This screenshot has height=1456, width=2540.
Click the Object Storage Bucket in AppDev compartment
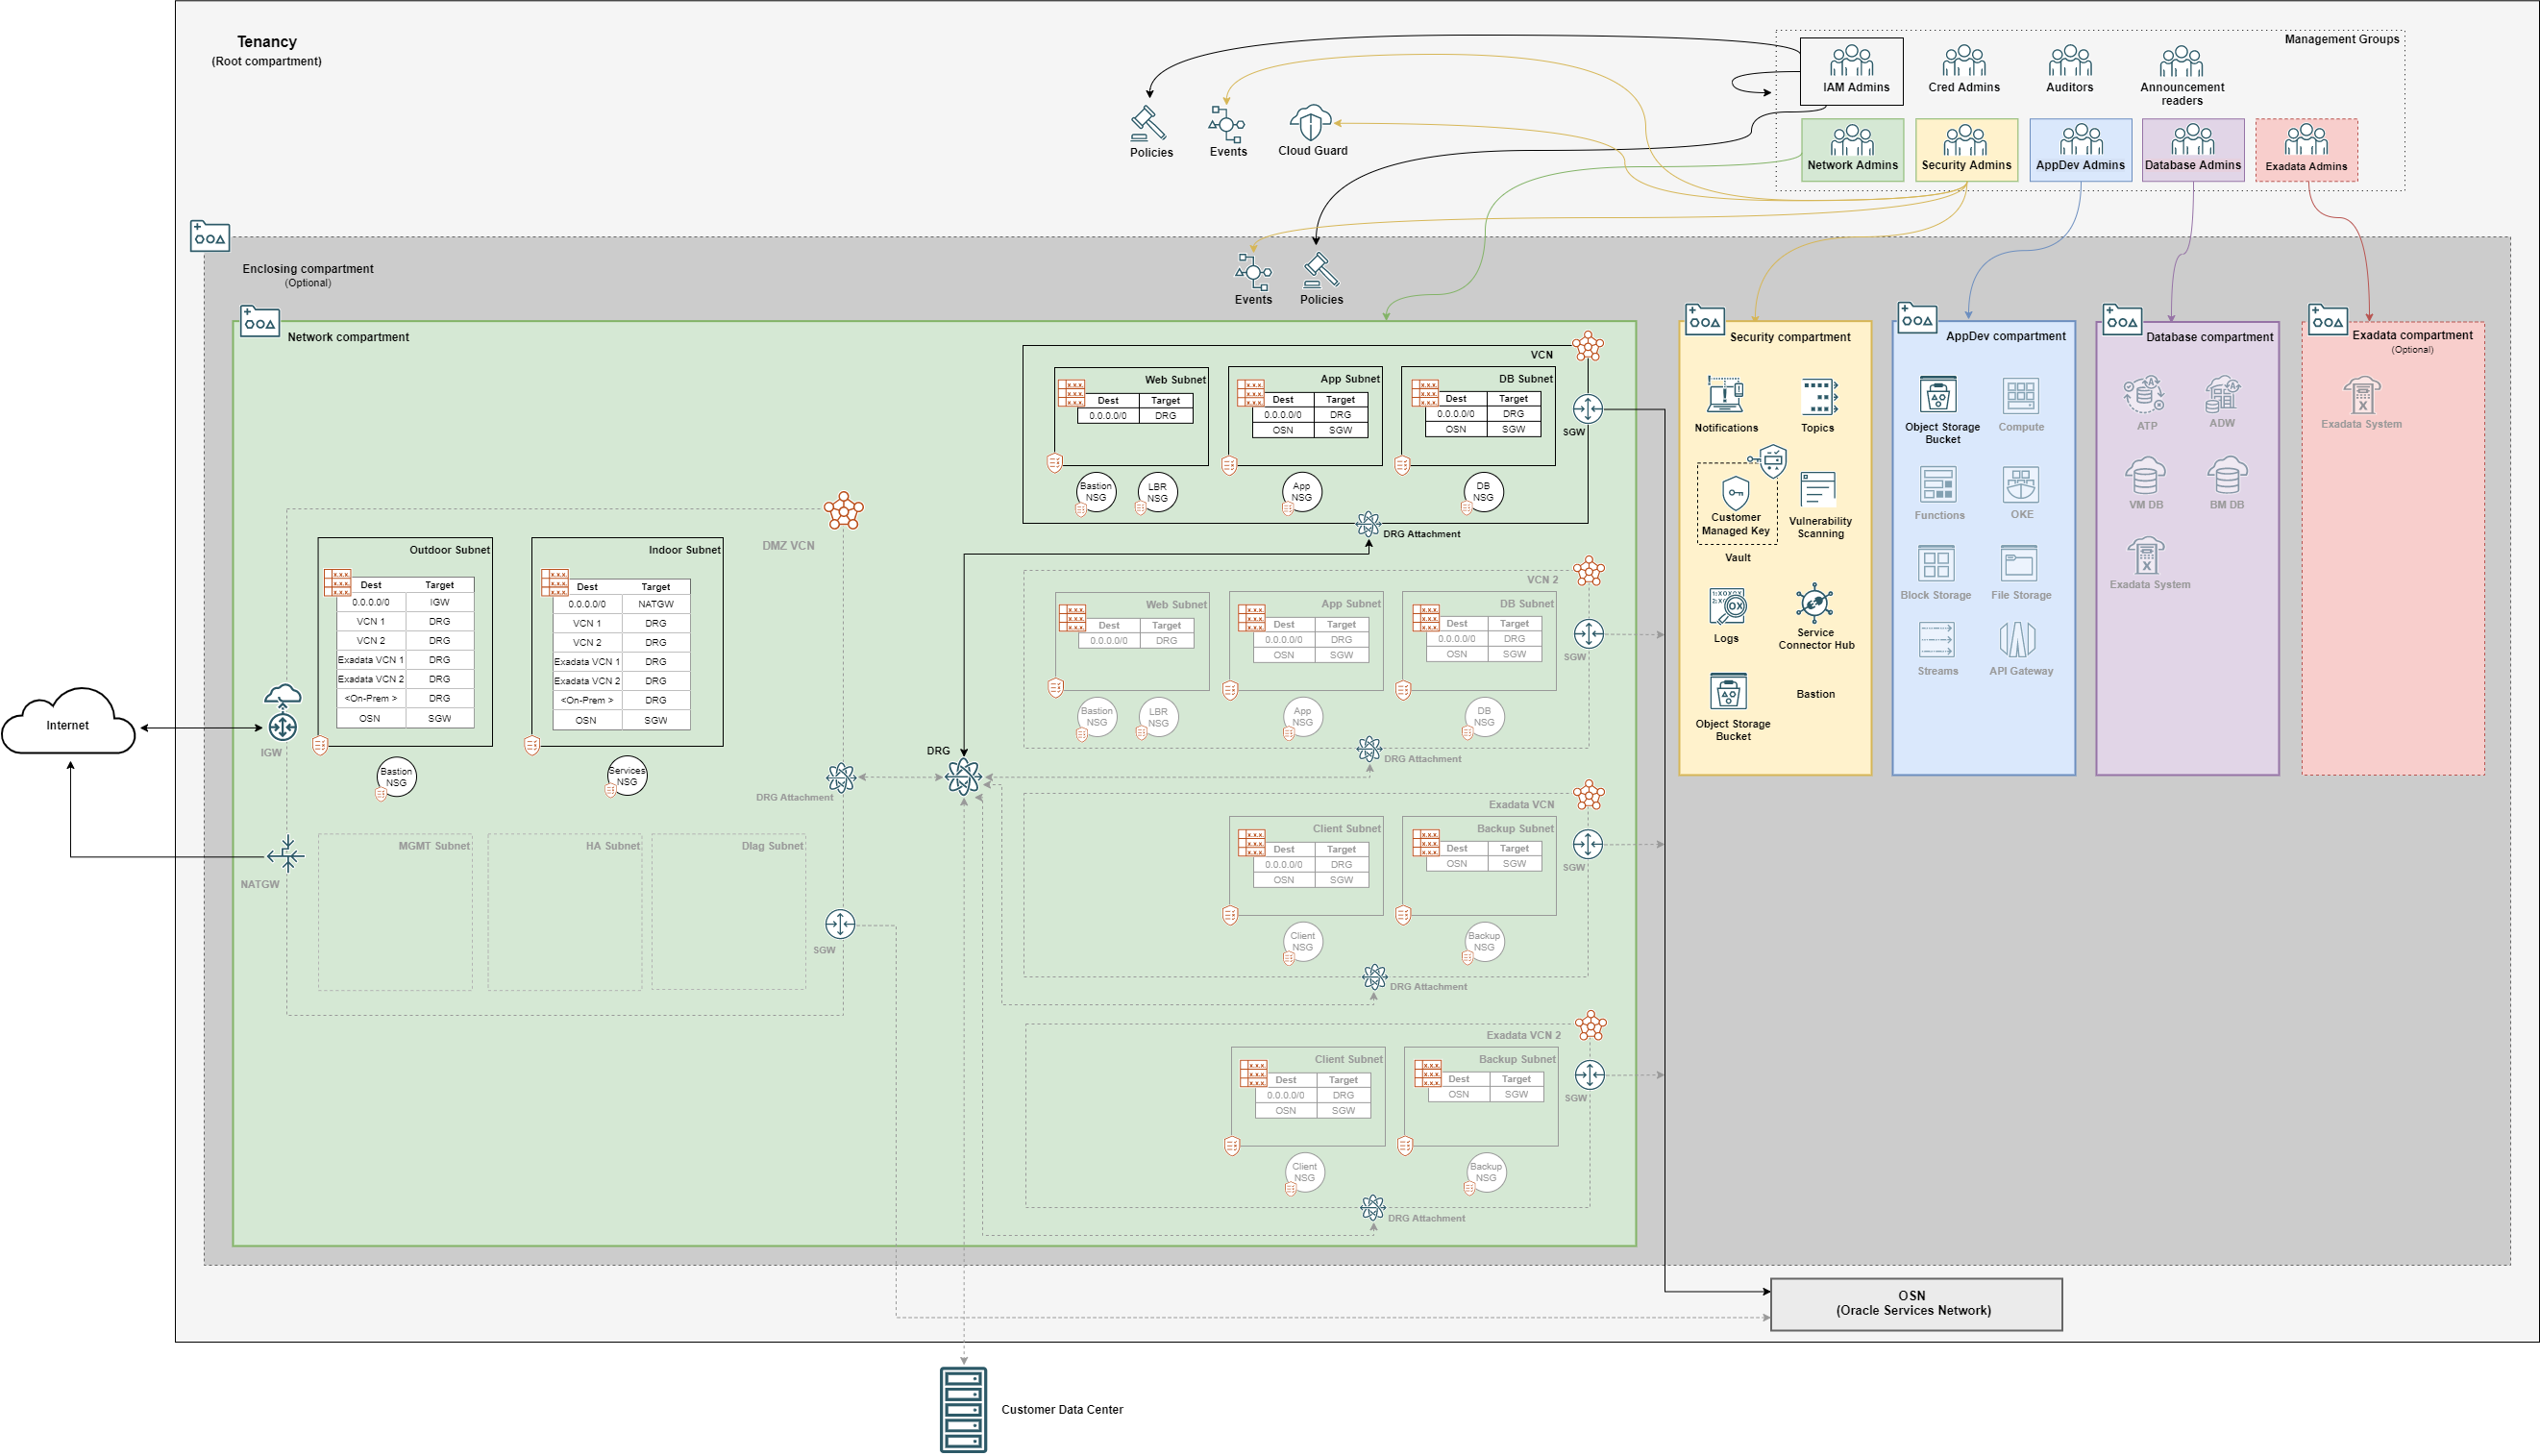click(x=1938, y=395)
